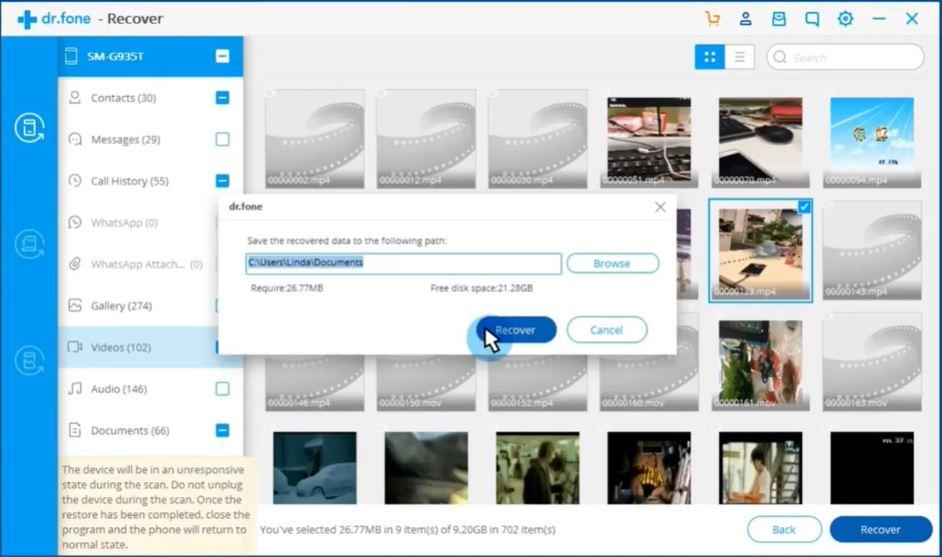This screenshot has height=557, width=942.
Task: Select the 00000094.mp4 blue sky thumbnail
Action: (x=872, y=139)
